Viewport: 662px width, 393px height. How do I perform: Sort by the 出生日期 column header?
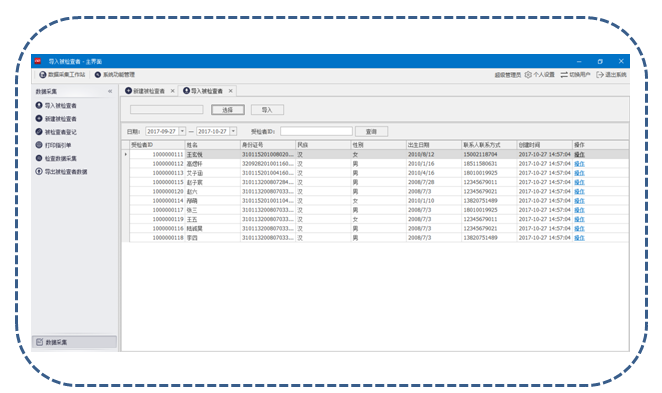434,145
